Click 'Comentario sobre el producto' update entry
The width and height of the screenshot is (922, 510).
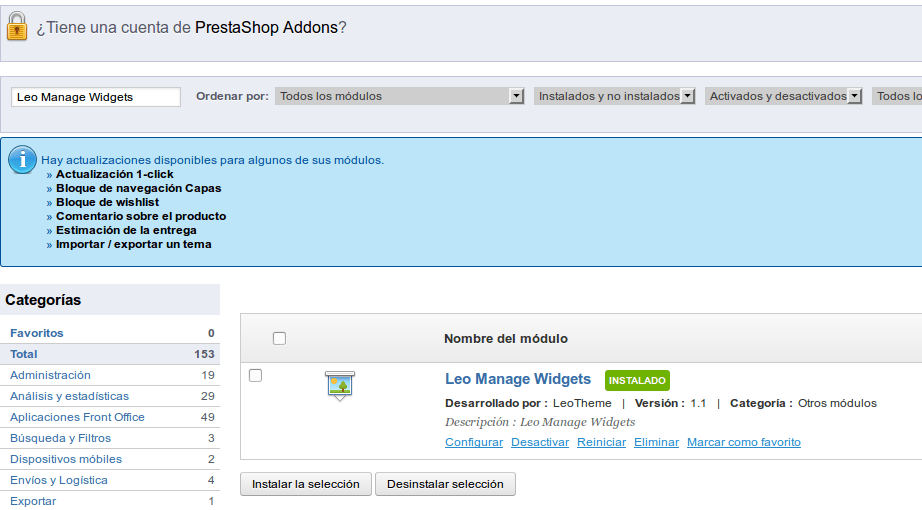tap(141, 216)
